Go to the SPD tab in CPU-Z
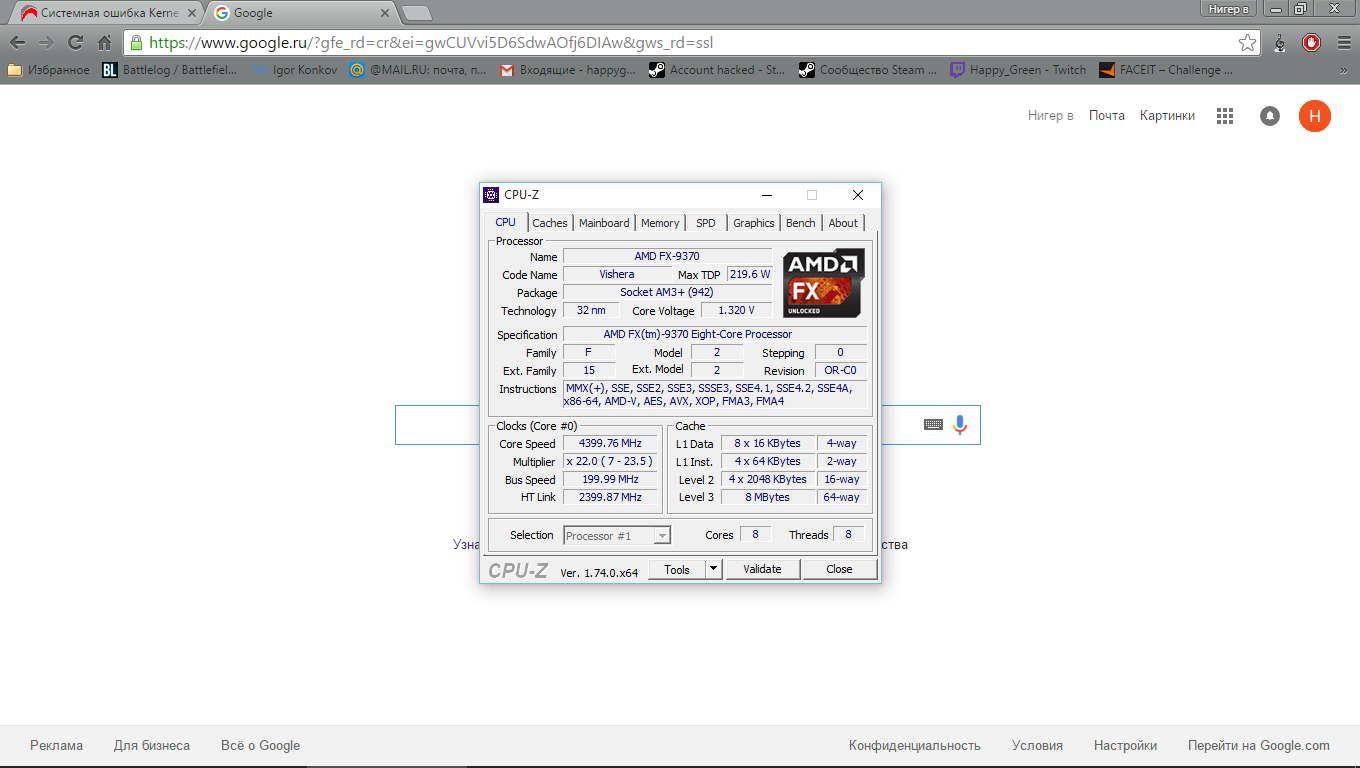Viewport: 1360px width, 768px height. [706, 223]
